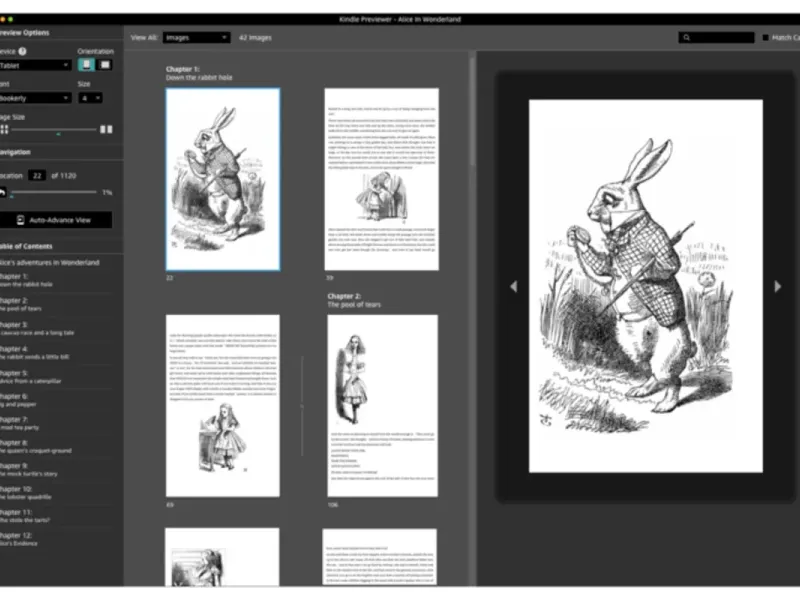Start Auto-Advance View

click(55, 220)
